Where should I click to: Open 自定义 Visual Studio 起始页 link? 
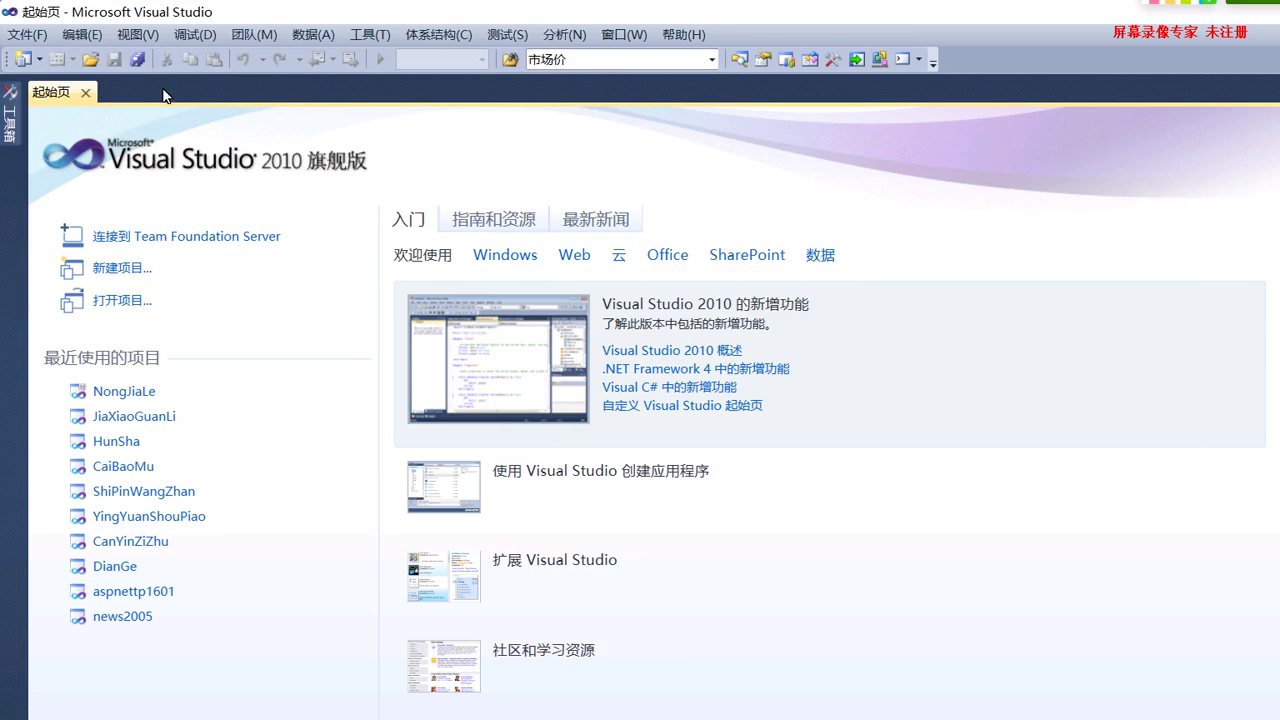click(x=682, y=405)
